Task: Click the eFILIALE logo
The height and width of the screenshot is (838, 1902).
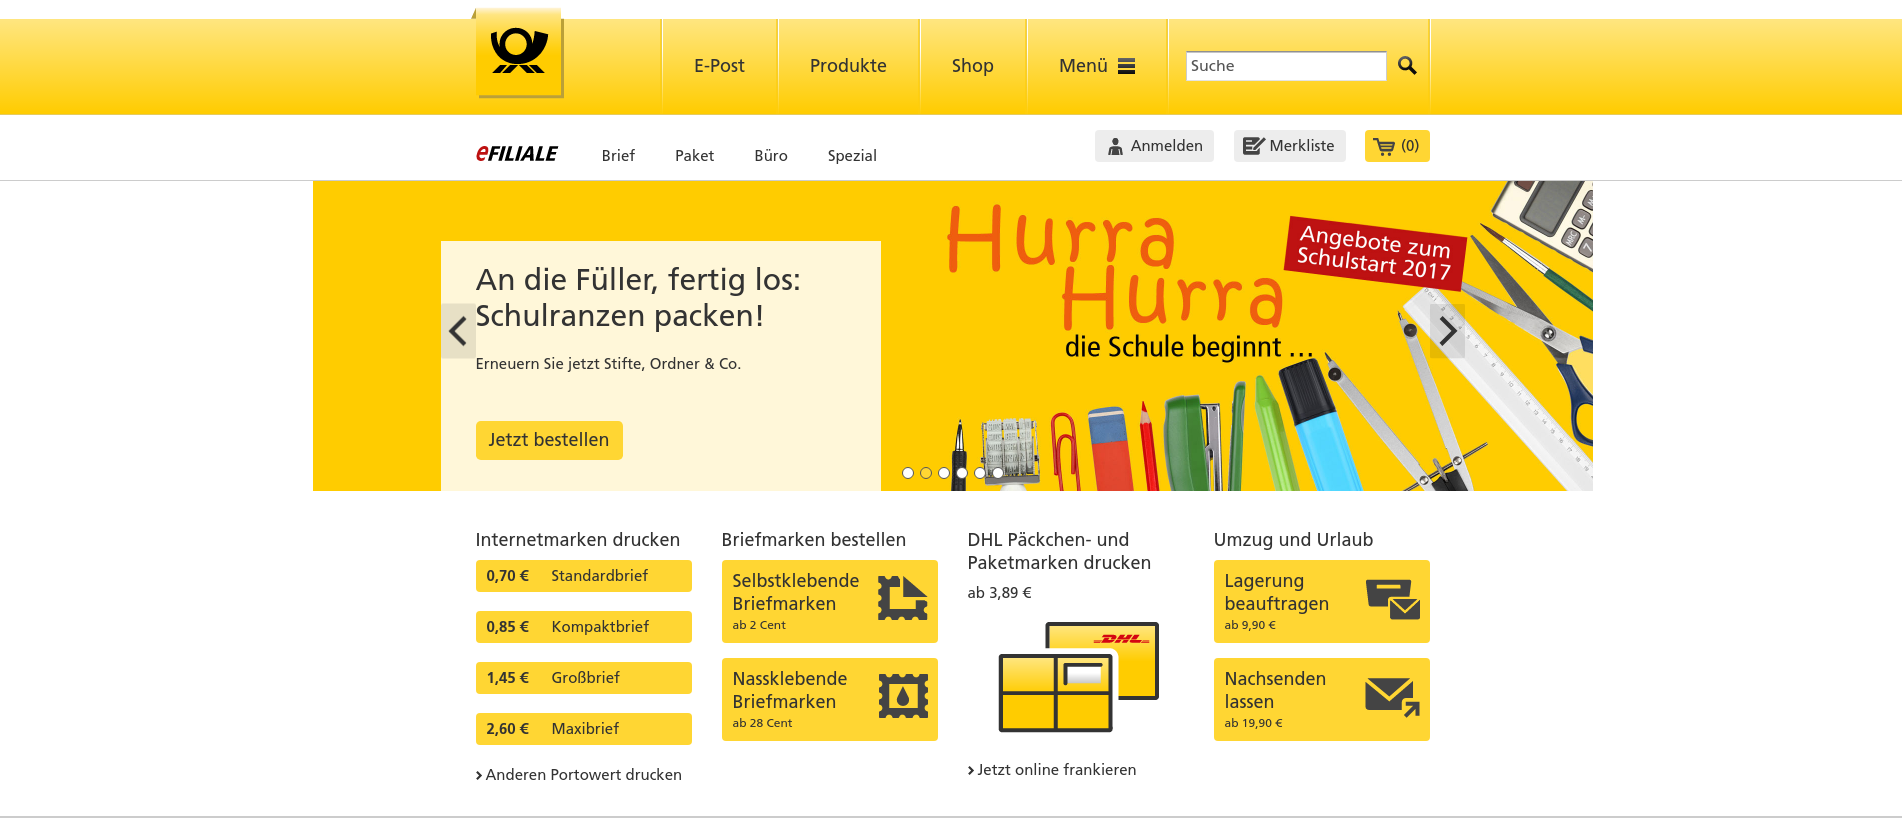Action: [516, 153]
